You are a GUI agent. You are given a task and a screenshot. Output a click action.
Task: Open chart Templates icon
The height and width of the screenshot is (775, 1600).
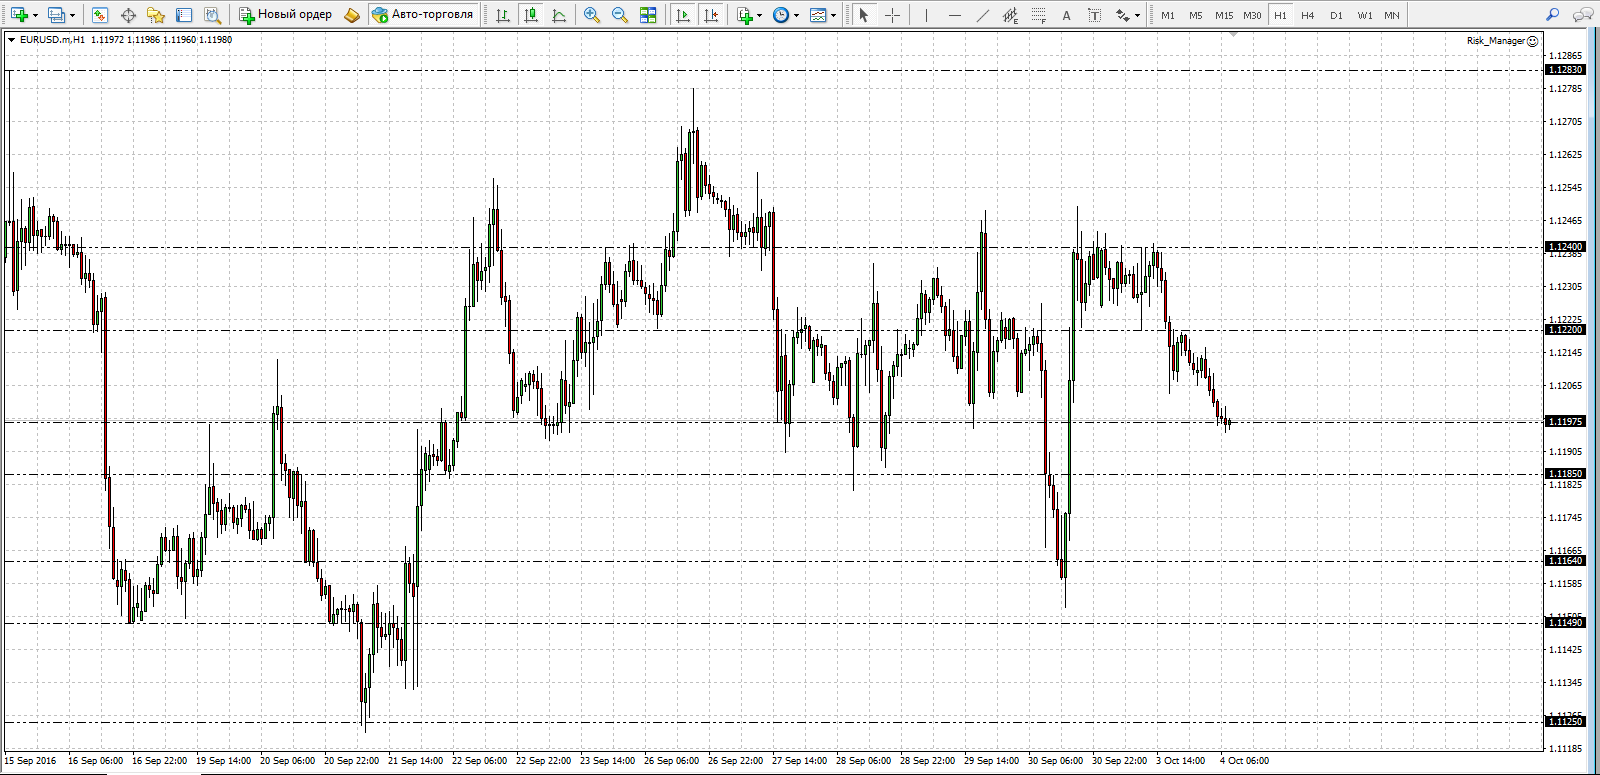tap(818, 15)
